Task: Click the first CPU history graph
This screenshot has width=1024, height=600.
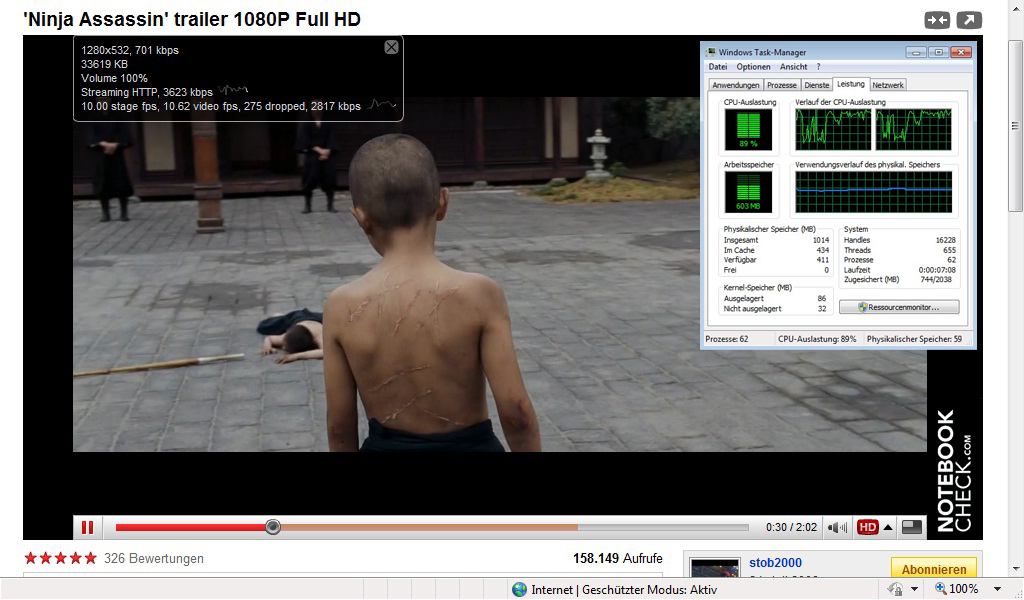Action: (x=833, y=129)
